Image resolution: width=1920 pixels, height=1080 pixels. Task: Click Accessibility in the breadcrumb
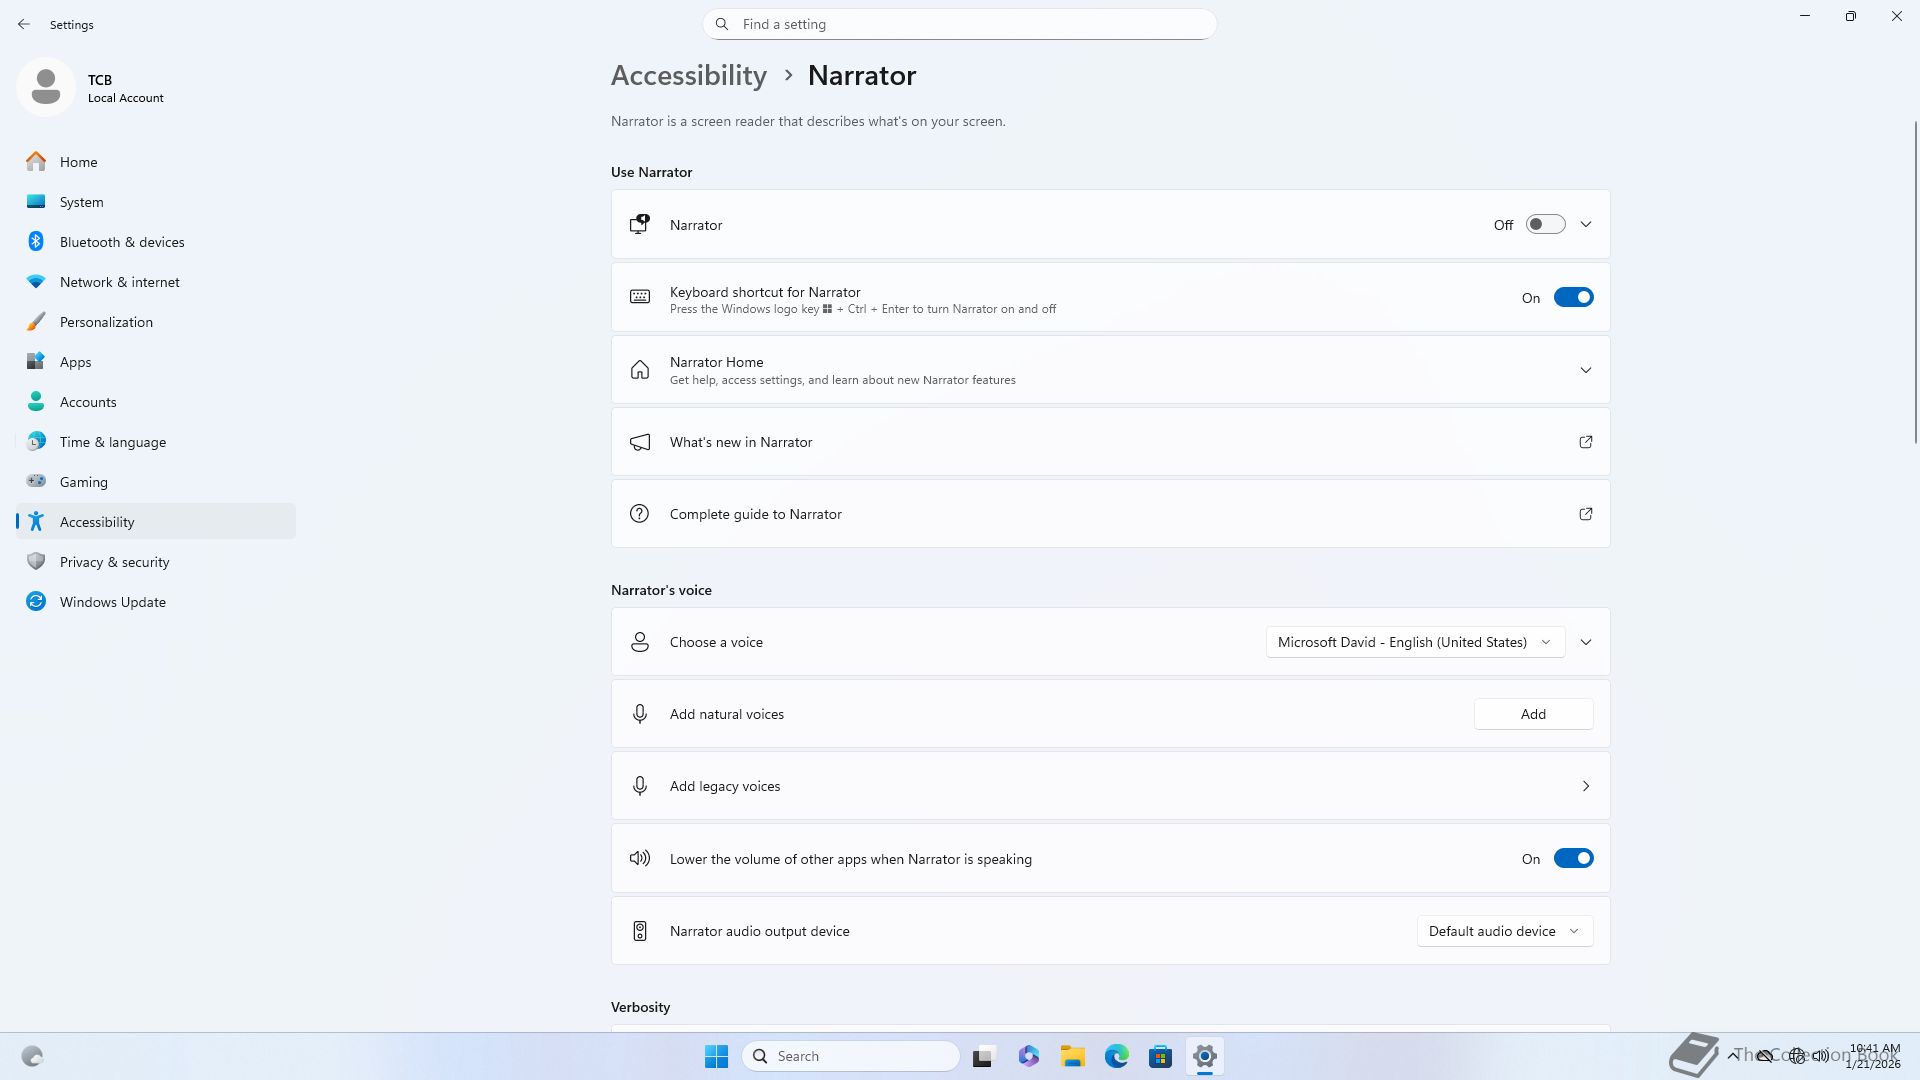tap(688, 76)
